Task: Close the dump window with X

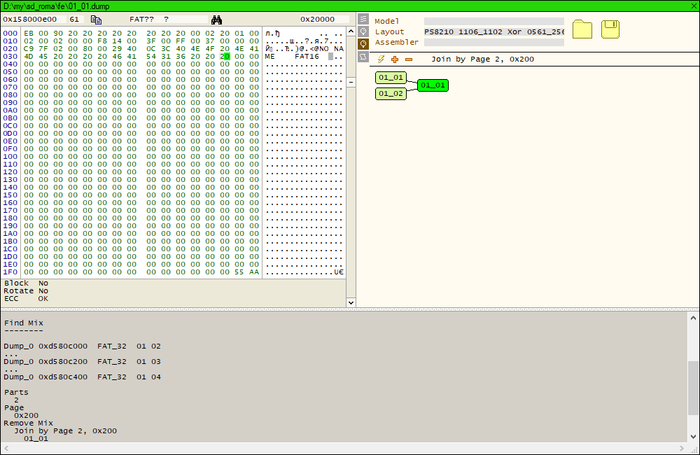Action: click(693, 6)
